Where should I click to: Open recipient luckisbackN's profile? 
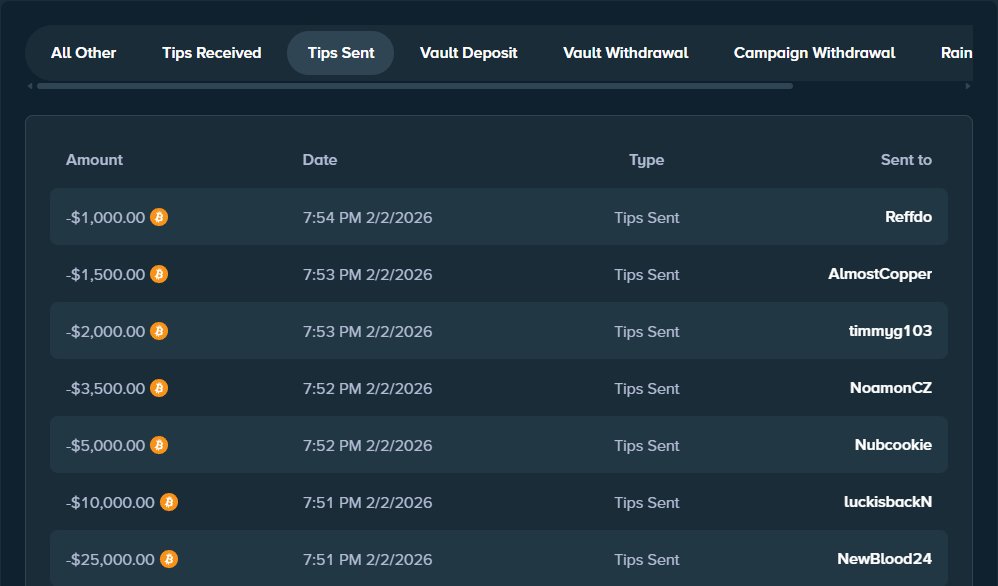(888, 502)
